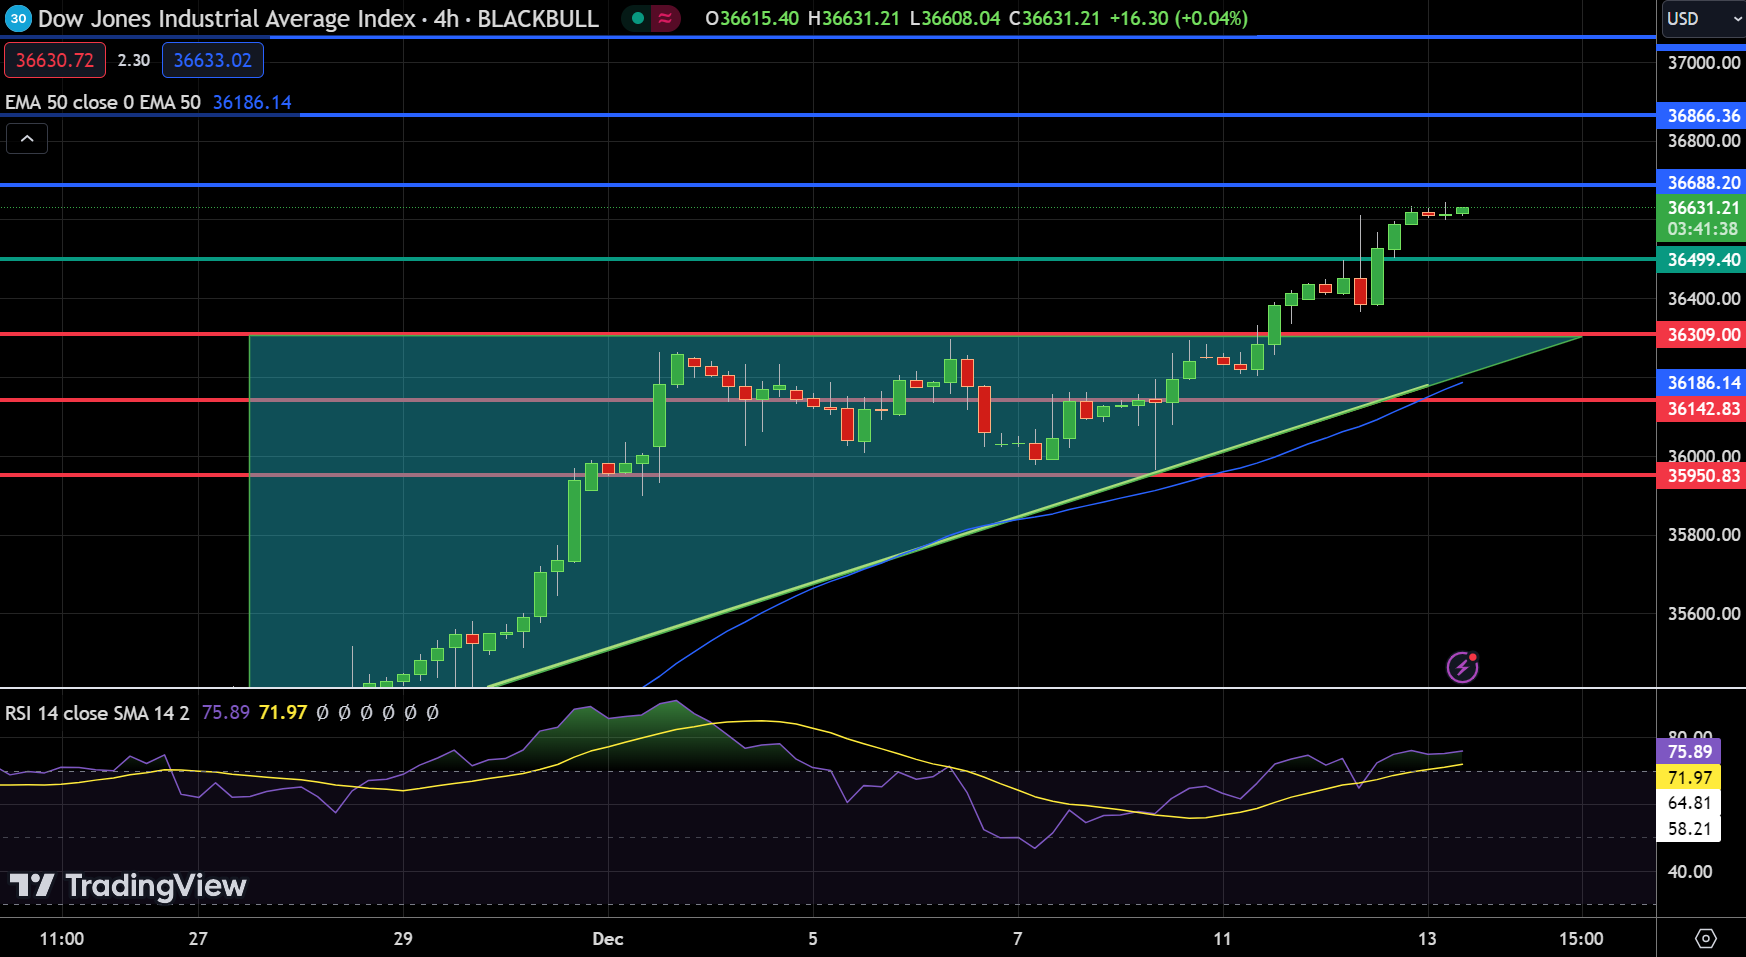Click the pink approximate-data icon in the header
This screenshot has width=1746, height=957.
click(x=665, y=18)
